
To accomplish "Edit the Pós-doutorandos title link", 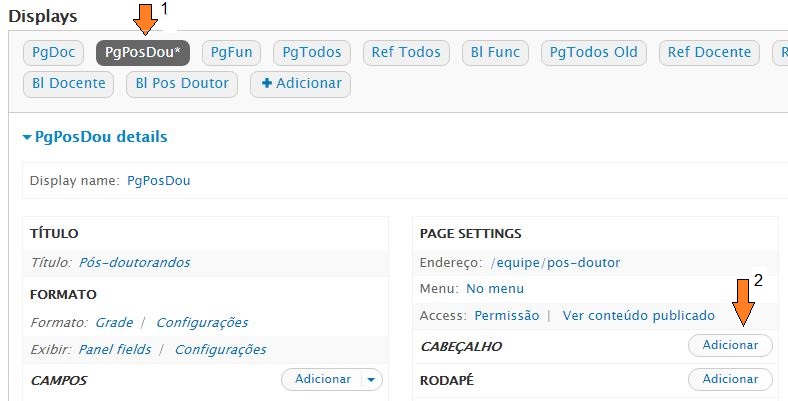I will coord(135,263).
